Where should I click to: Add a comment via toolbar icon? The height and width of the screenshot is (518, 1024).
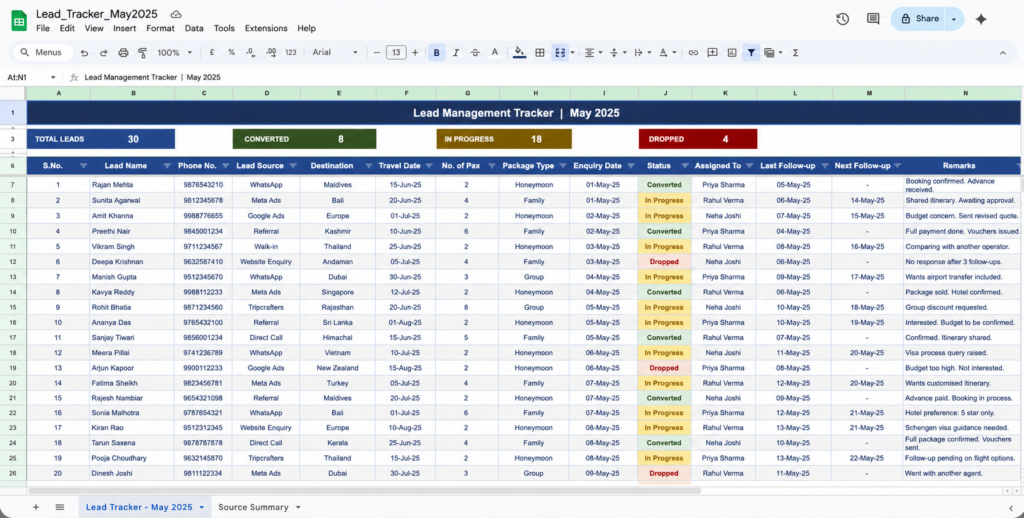712,53
